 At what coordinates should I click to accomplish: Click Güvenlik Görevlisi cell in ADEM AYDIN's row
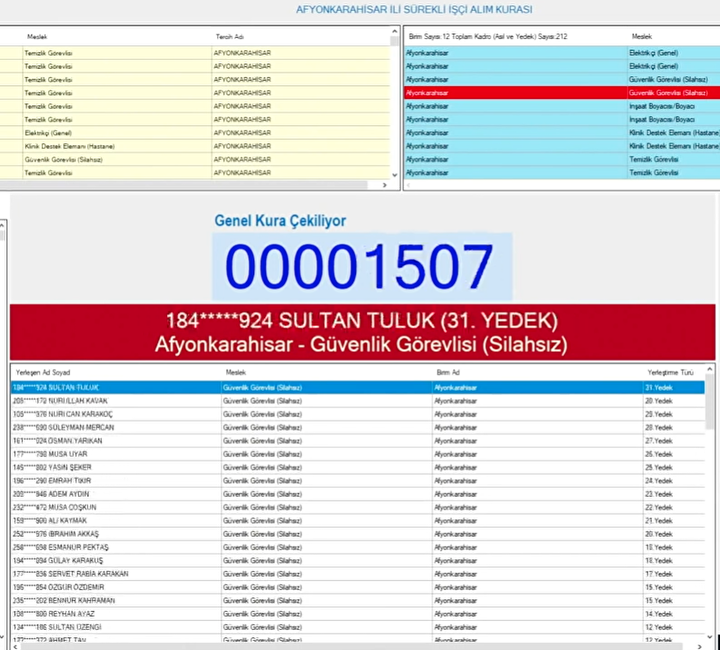pyautogui.click(x=326, y=494)
